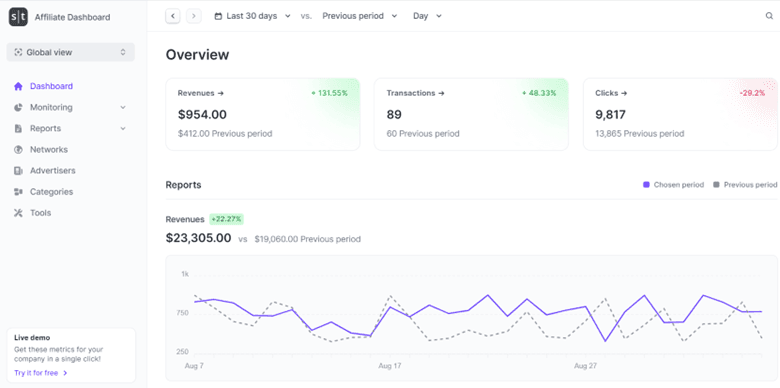Toggle the Previous period legend swatch
This screenshot has width=780, height=388.
(x=716, y=185)
